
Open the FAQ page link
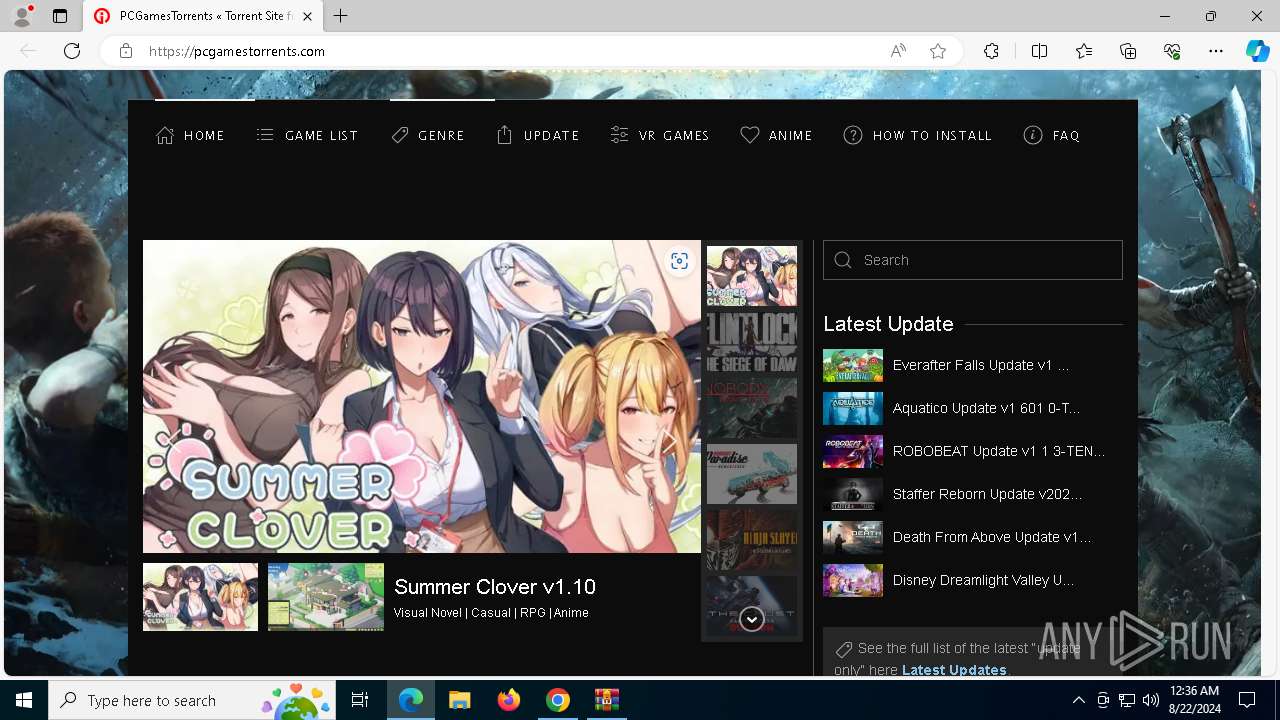coord(1052,135)
